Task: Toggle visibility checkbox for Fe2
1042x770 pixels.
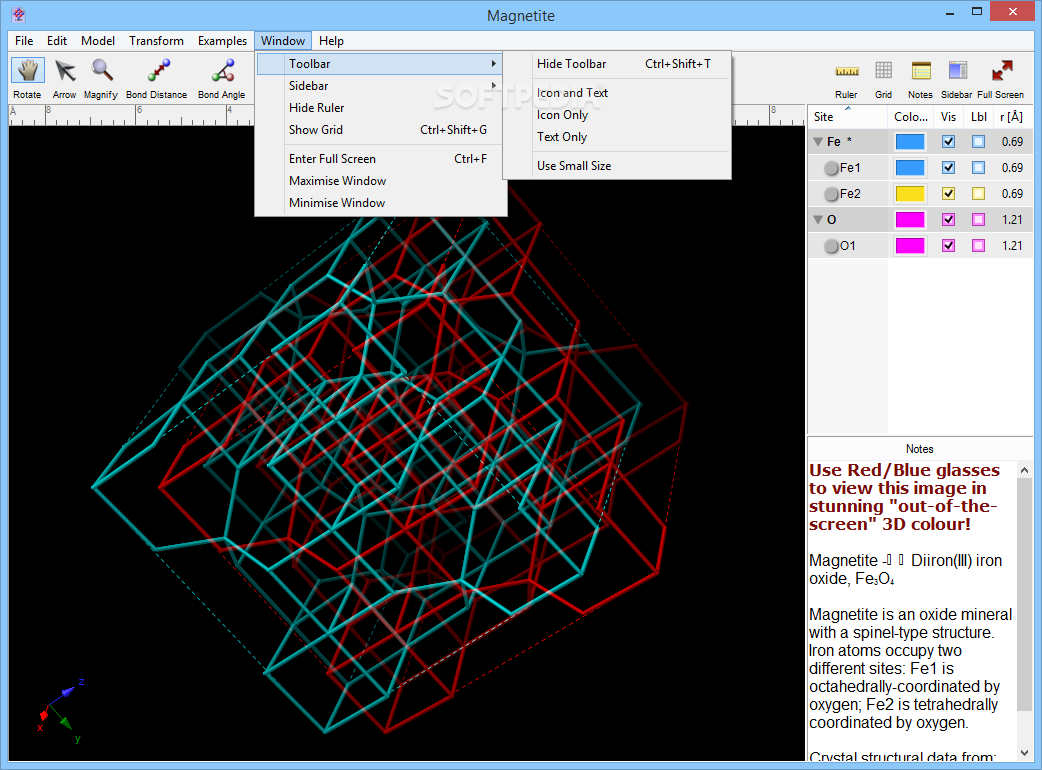Action: (x=948, y=193)
